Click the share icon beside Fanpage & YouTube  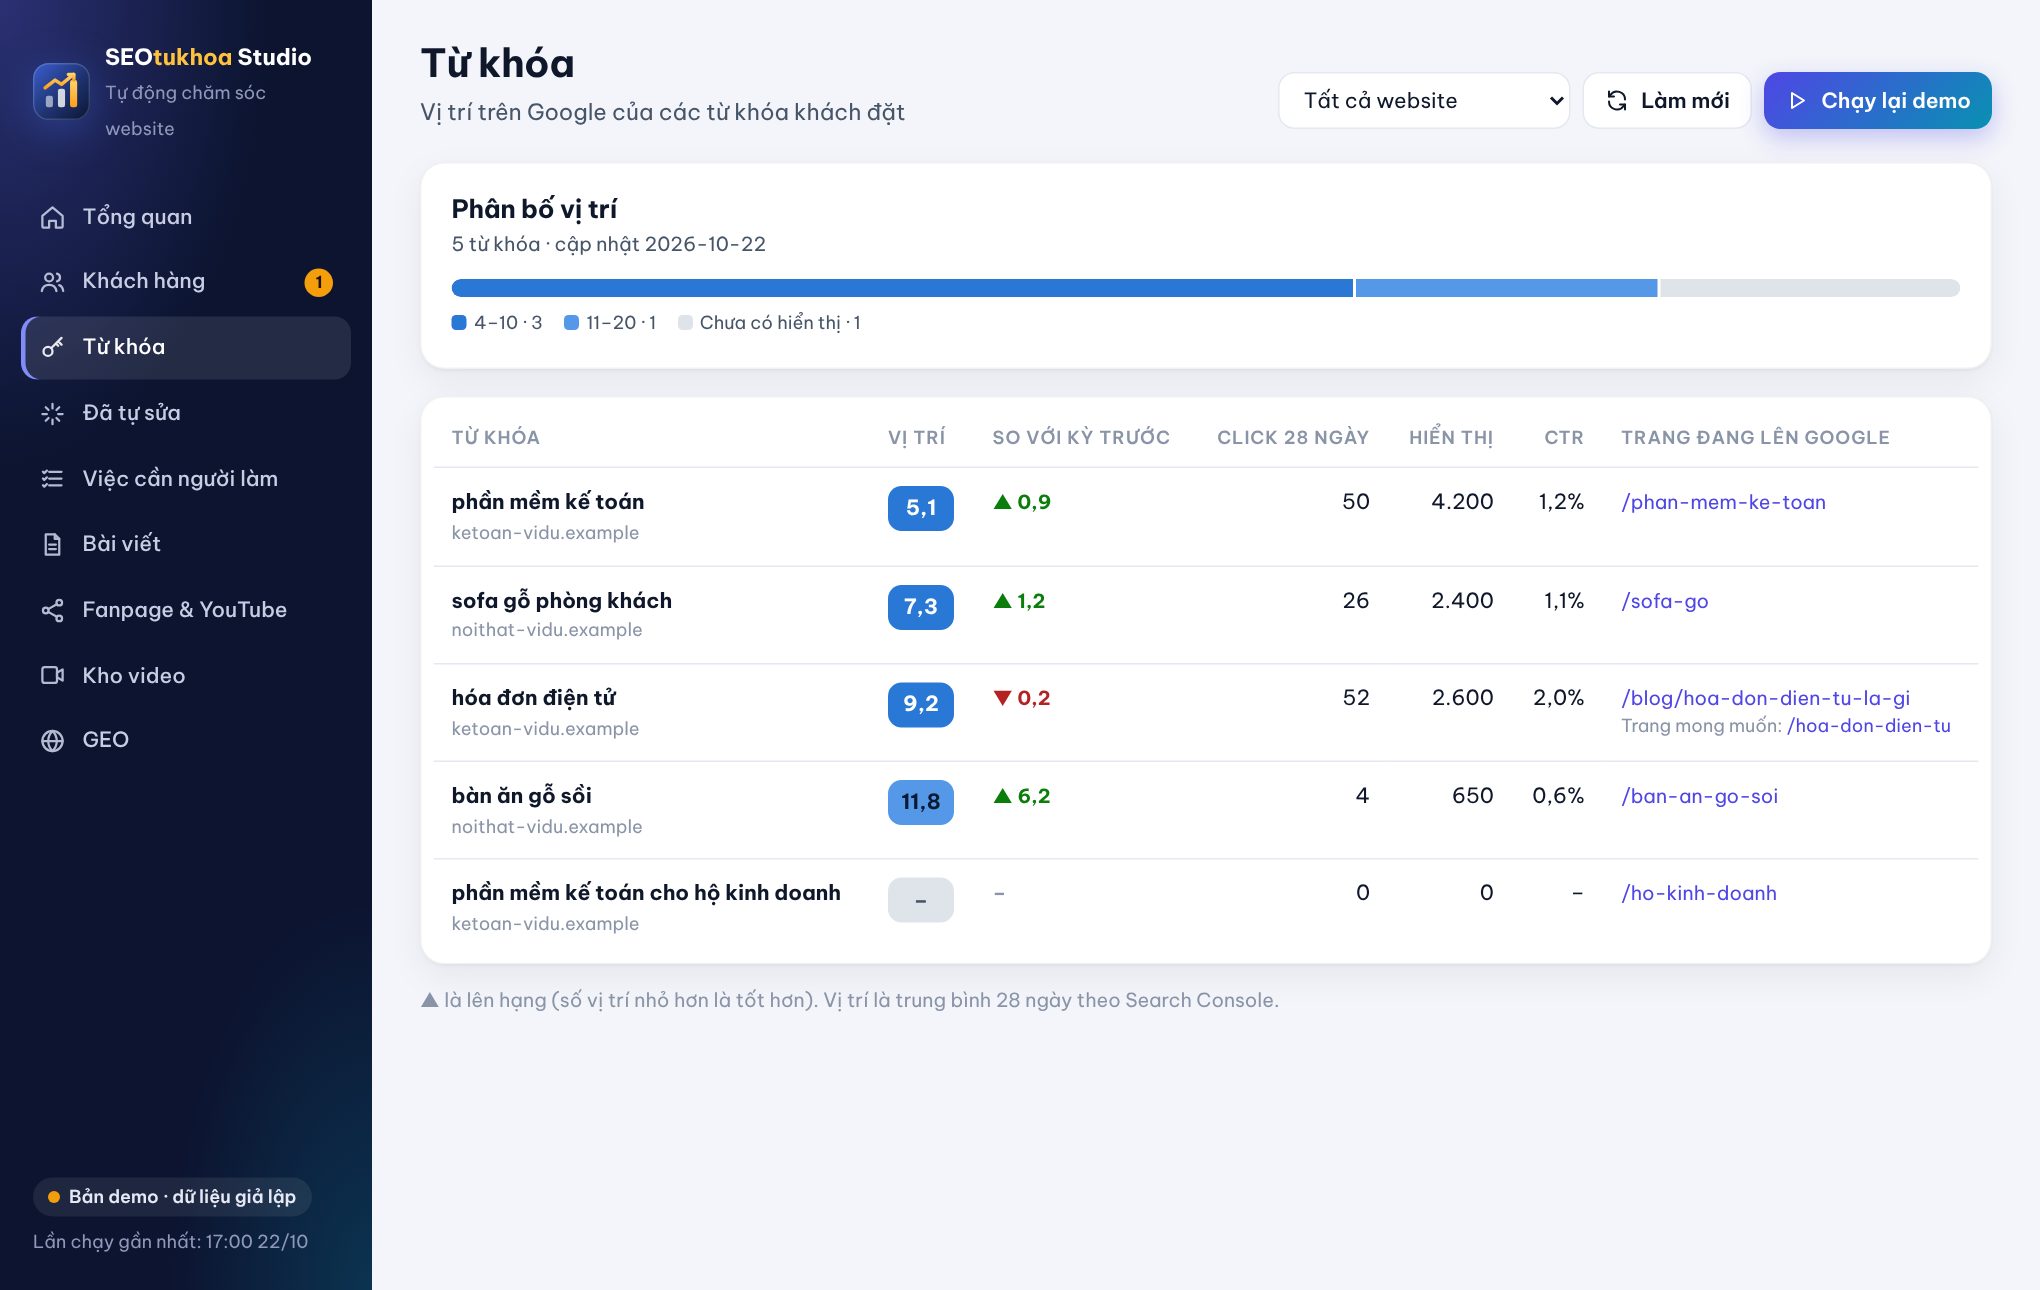[x=52, y=610]
